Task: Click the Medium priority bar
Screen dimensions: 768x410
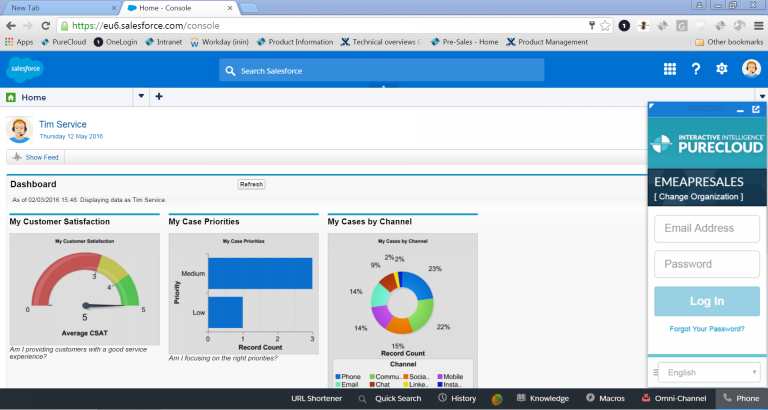Action: pos(260,273)
